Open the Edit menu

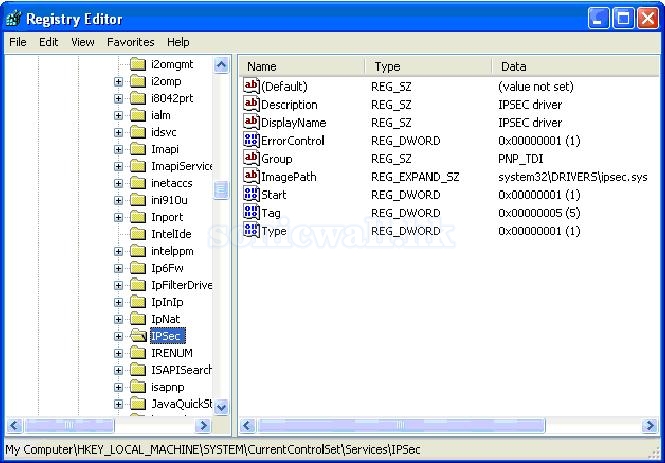49,42
